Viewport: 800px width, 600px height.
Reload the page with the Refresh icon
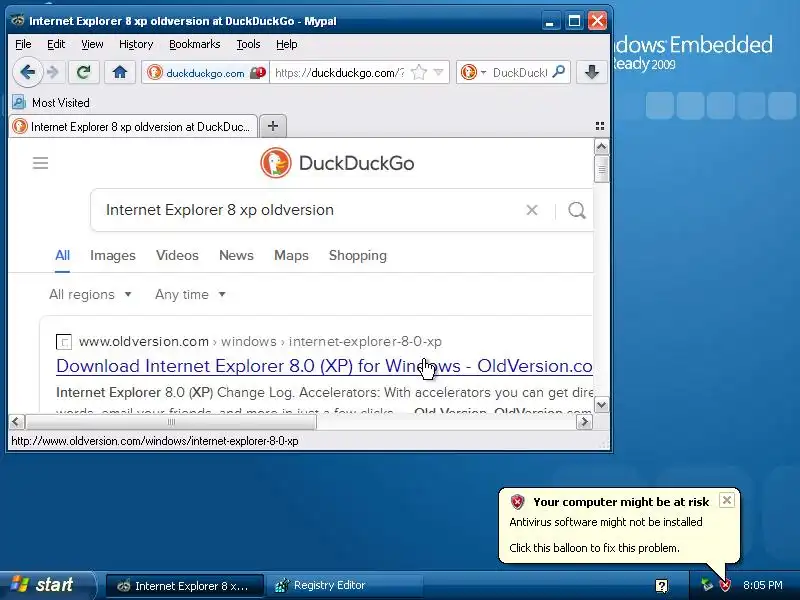coord(84,72)
